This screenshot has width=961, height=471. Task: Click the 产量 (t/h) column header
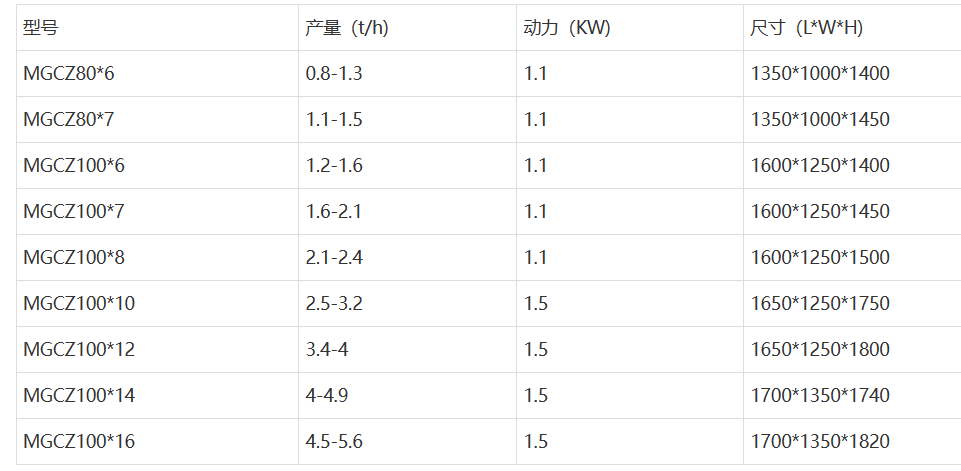(x=408, y=28)
